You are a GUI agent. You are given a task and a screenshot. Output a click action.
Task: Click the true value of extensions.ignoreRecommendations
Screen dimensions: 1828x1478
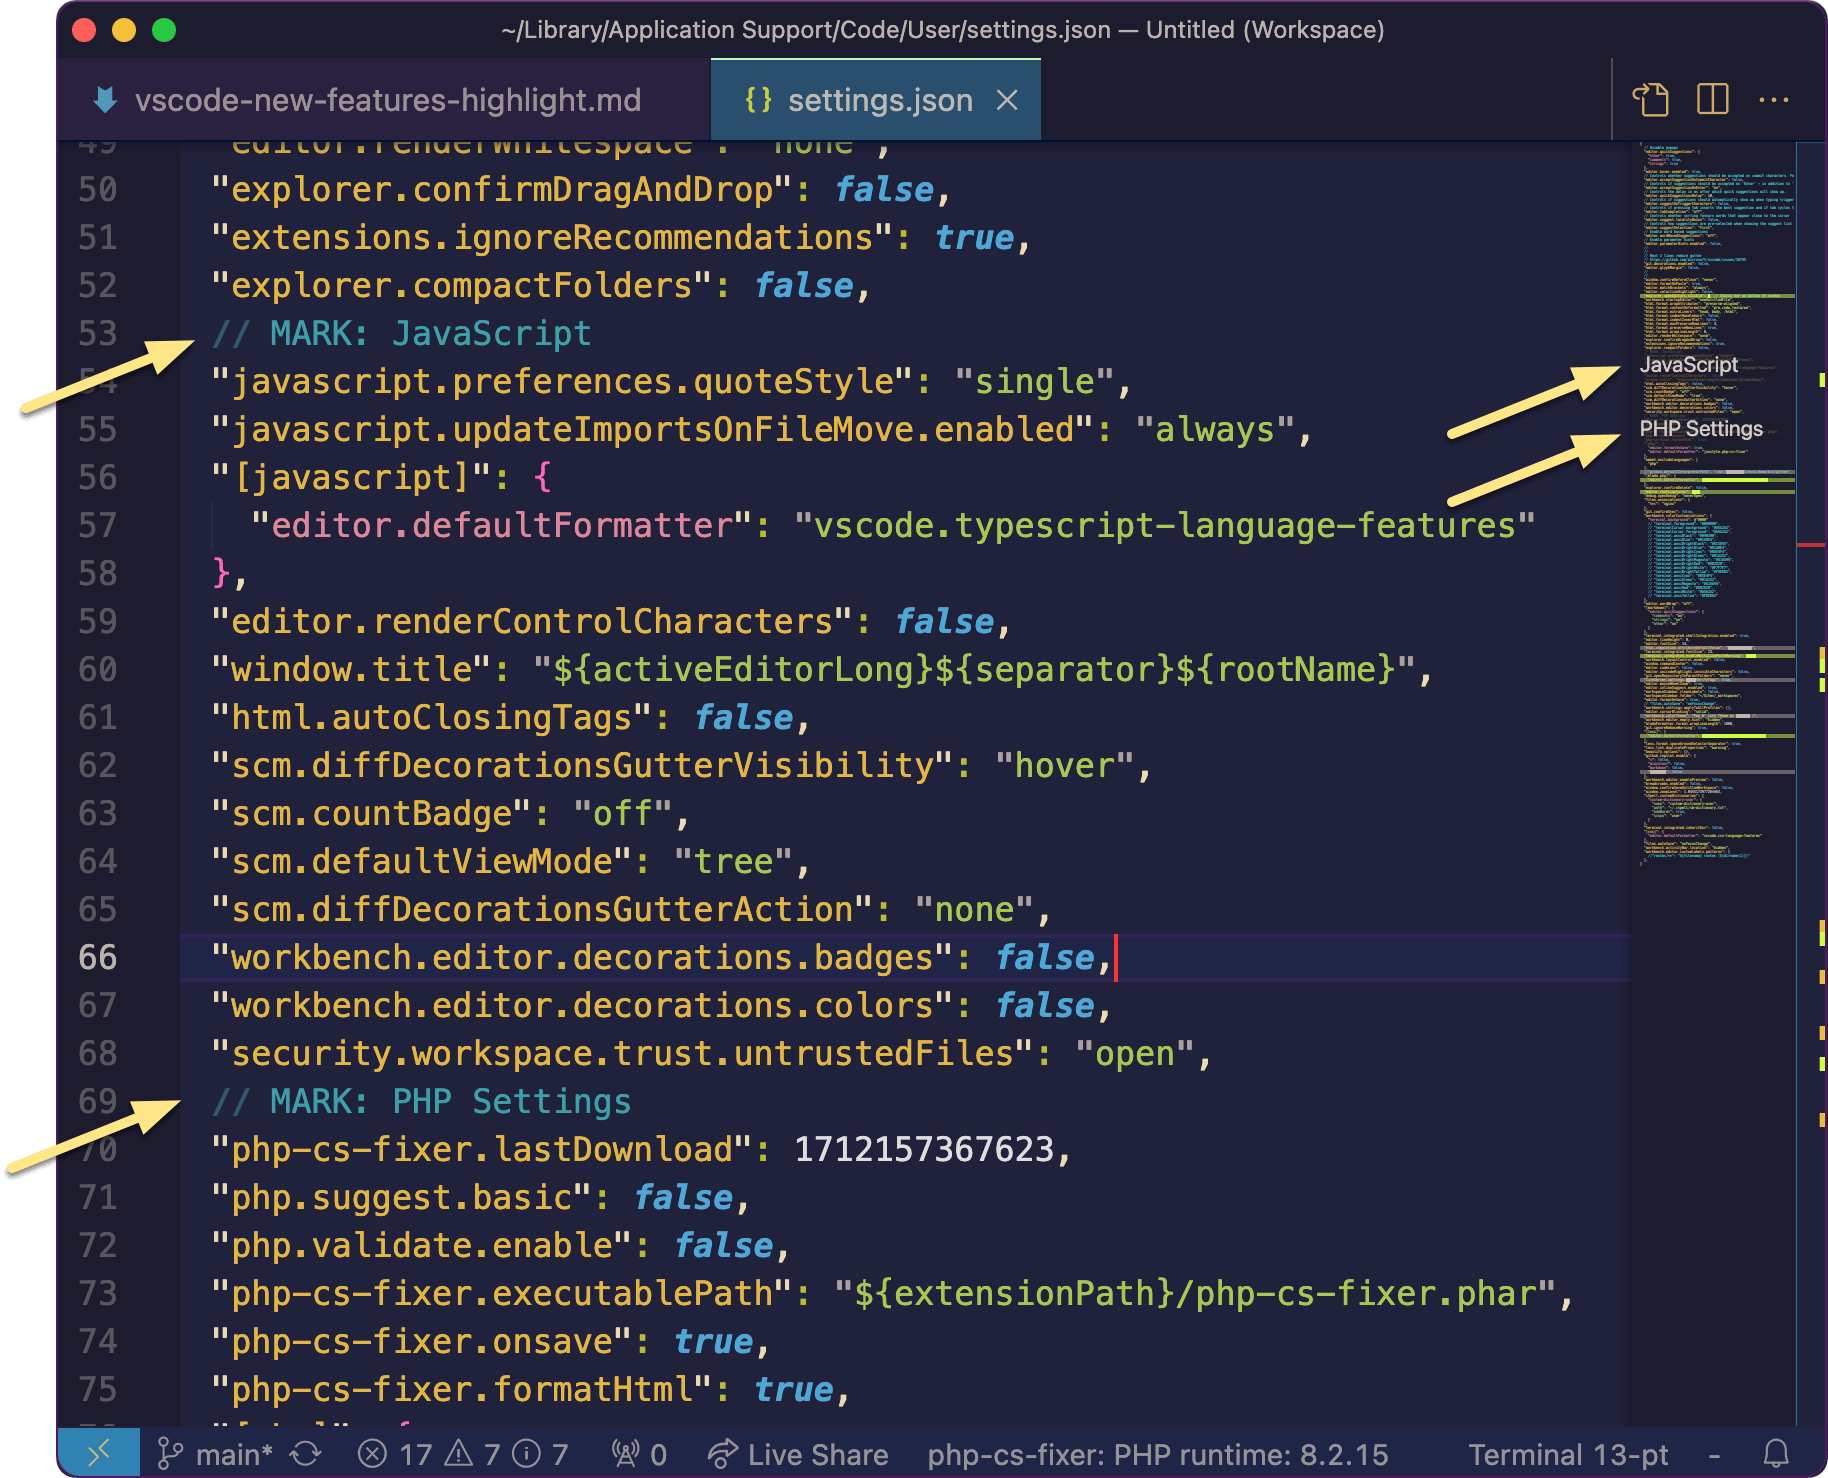974,238
